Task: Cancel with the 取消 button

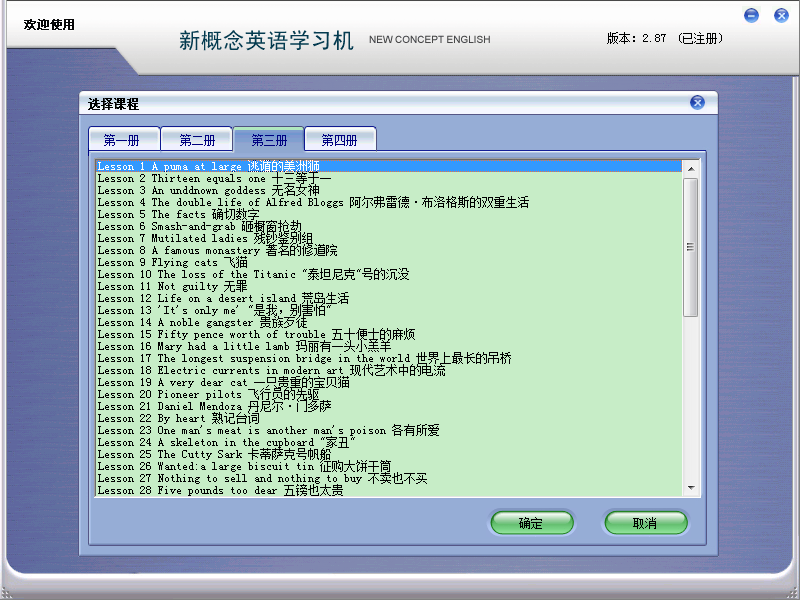Action: (646, 523)
